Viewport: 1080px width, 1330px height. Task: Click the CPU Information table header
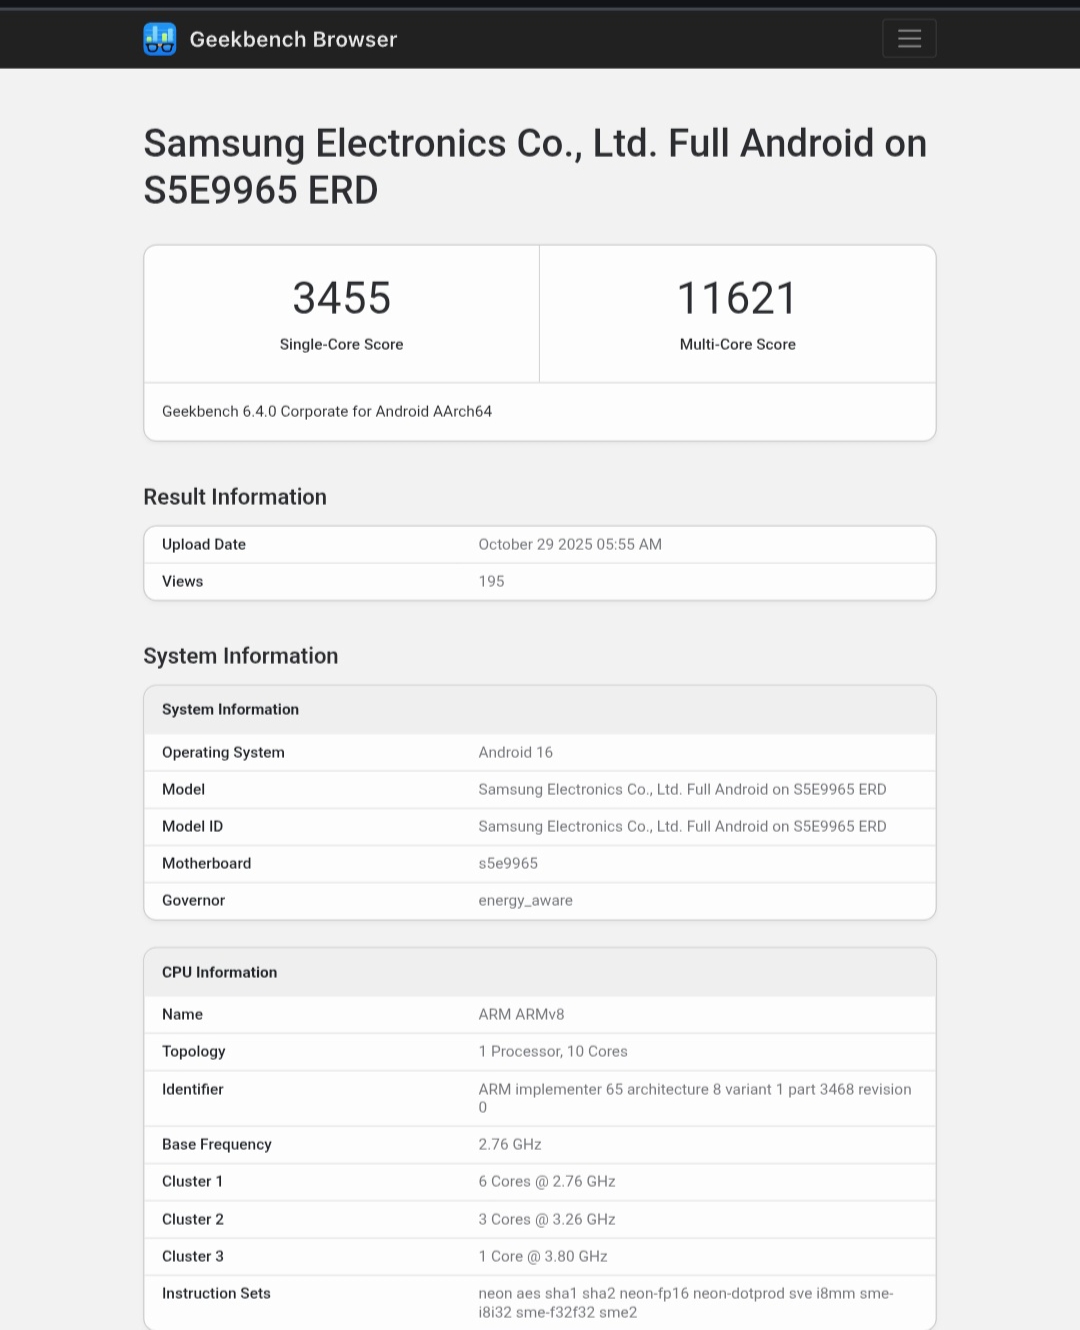tap(220, 972)
